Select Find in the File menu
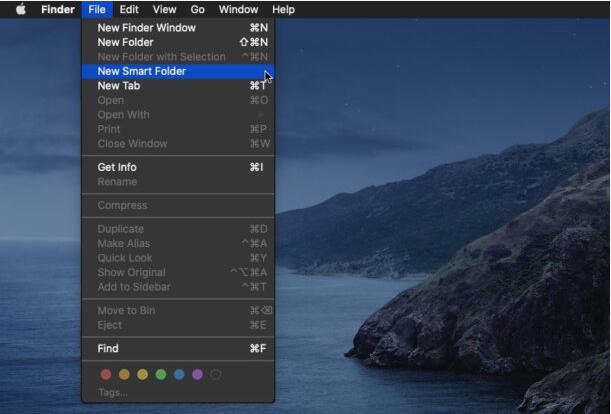The height and width of the screenshot is (414, 611). click(x=108, y=348)
